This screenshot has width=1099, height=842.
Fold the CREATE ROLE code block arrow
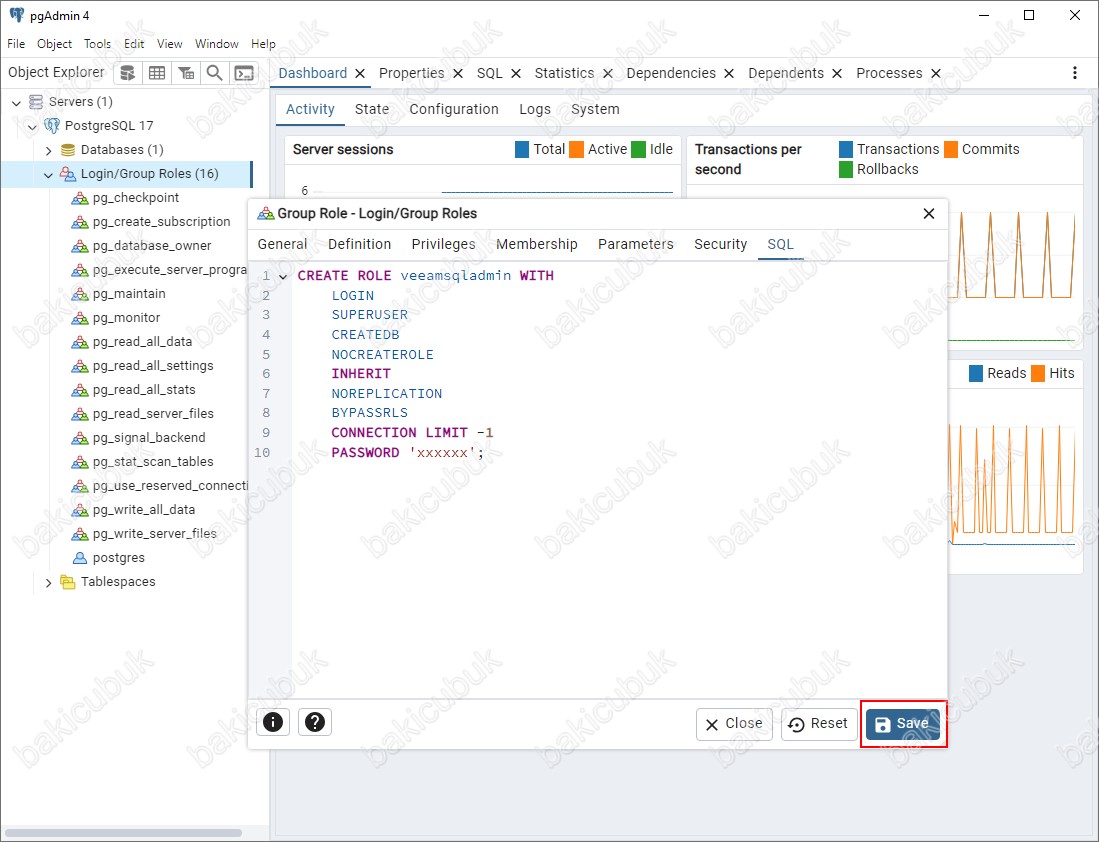click(283, 276)
